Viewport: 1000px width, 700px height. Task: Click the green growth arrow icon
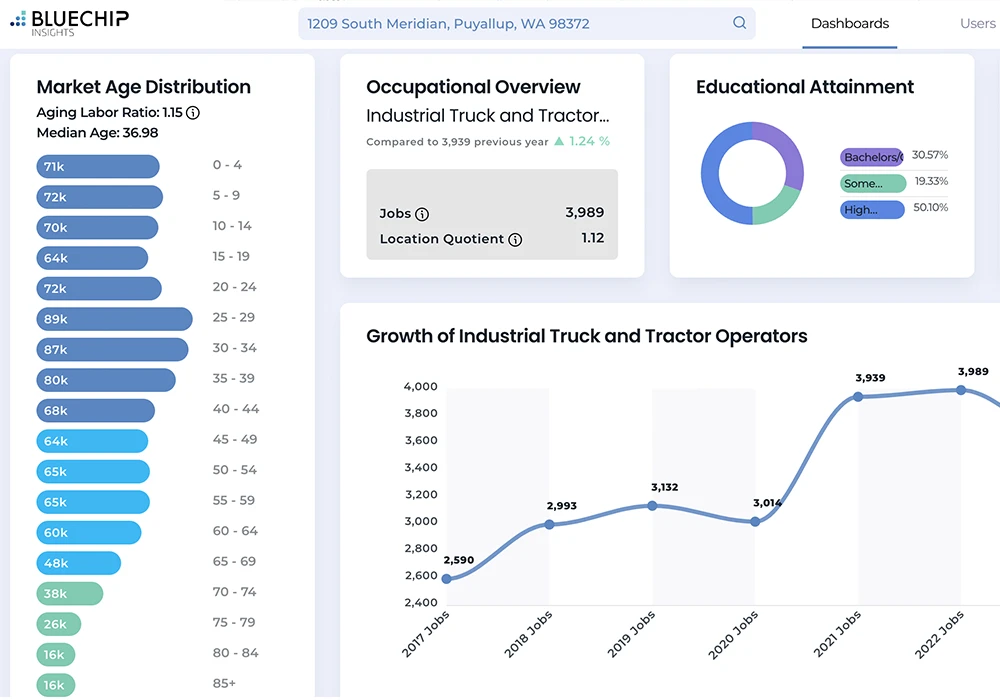coord(559,142)
